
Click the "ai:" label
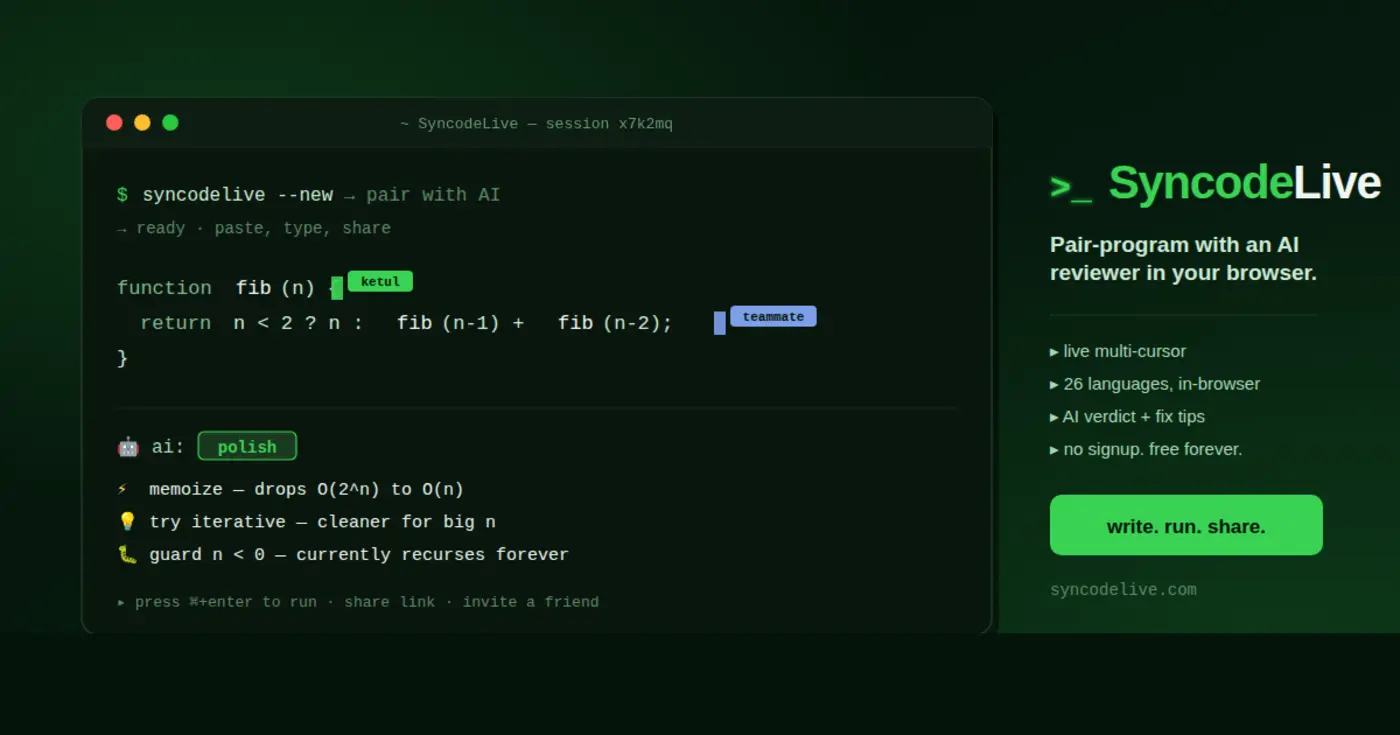pos(168,447)
